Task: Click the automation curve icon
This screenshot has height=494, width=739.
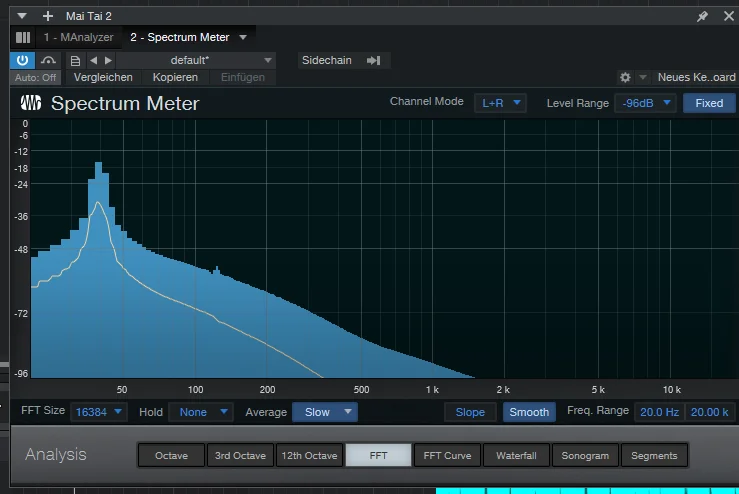Action: (48, 60)
